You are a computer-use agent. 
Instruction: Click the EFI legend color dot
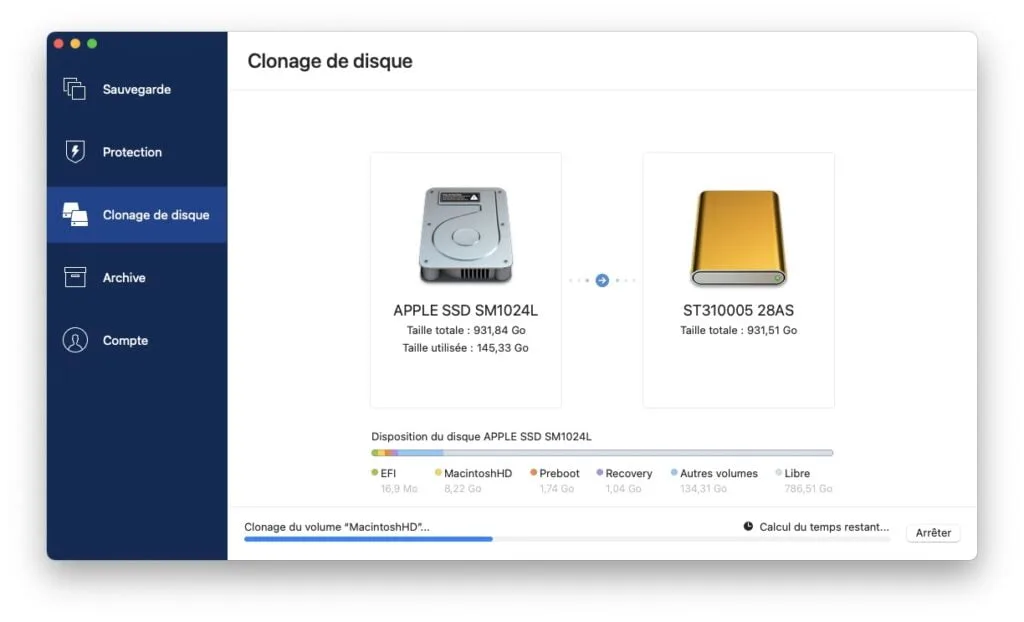pos(373,473)
